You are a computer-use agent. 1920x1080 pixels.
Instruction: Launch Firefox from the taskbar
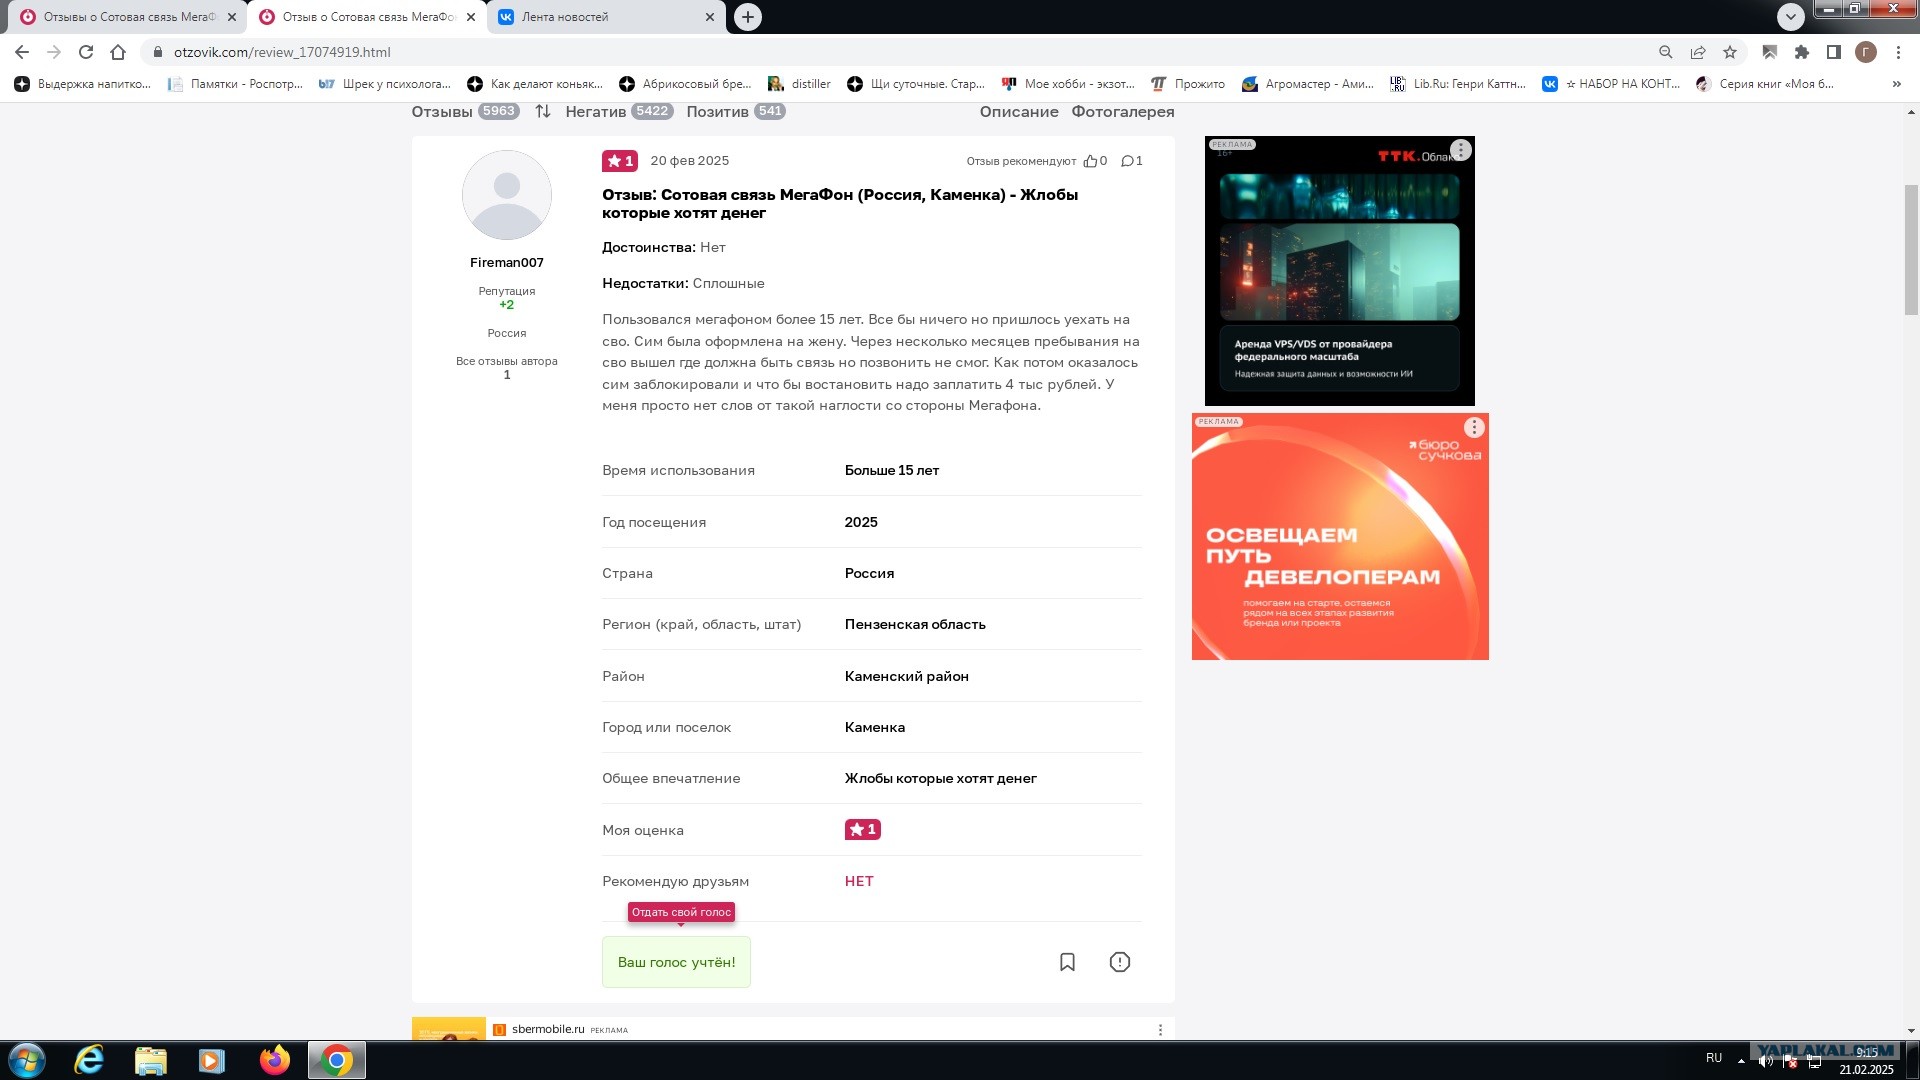tap(275, 1060)
